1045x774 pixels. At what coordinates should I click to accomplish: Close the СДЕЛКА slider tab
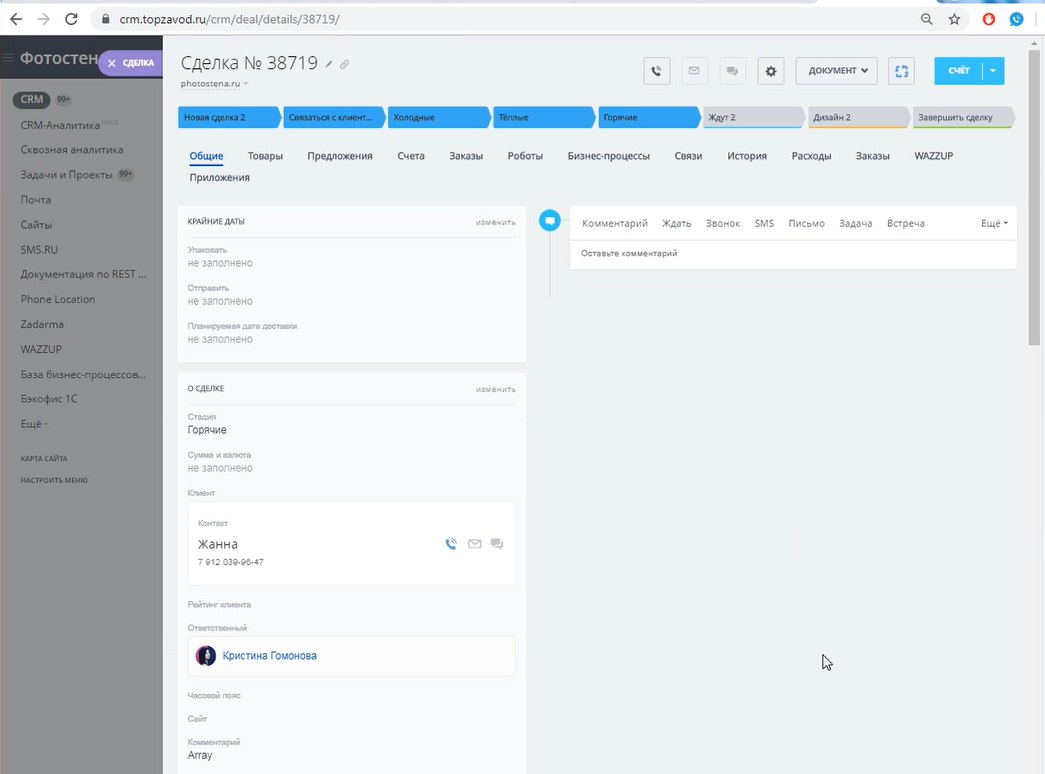coord(112,63)
